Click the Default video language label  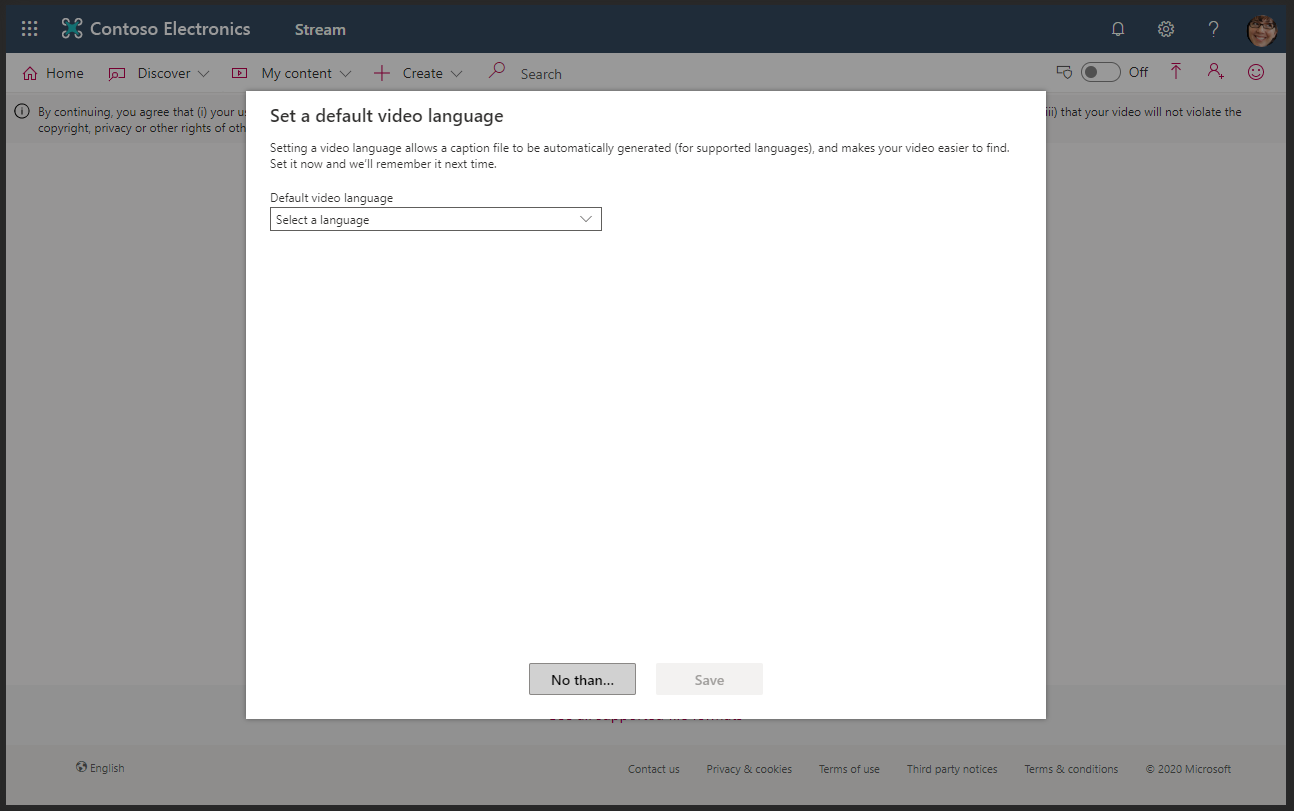pyautogui.click(x=332, y=198)
